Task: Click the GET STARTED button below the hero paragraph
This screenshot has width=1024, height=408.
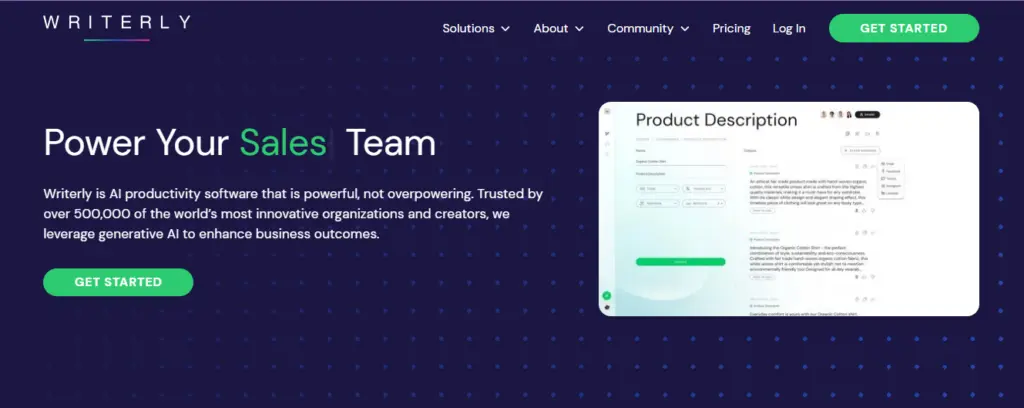Action: coord(118,282)
